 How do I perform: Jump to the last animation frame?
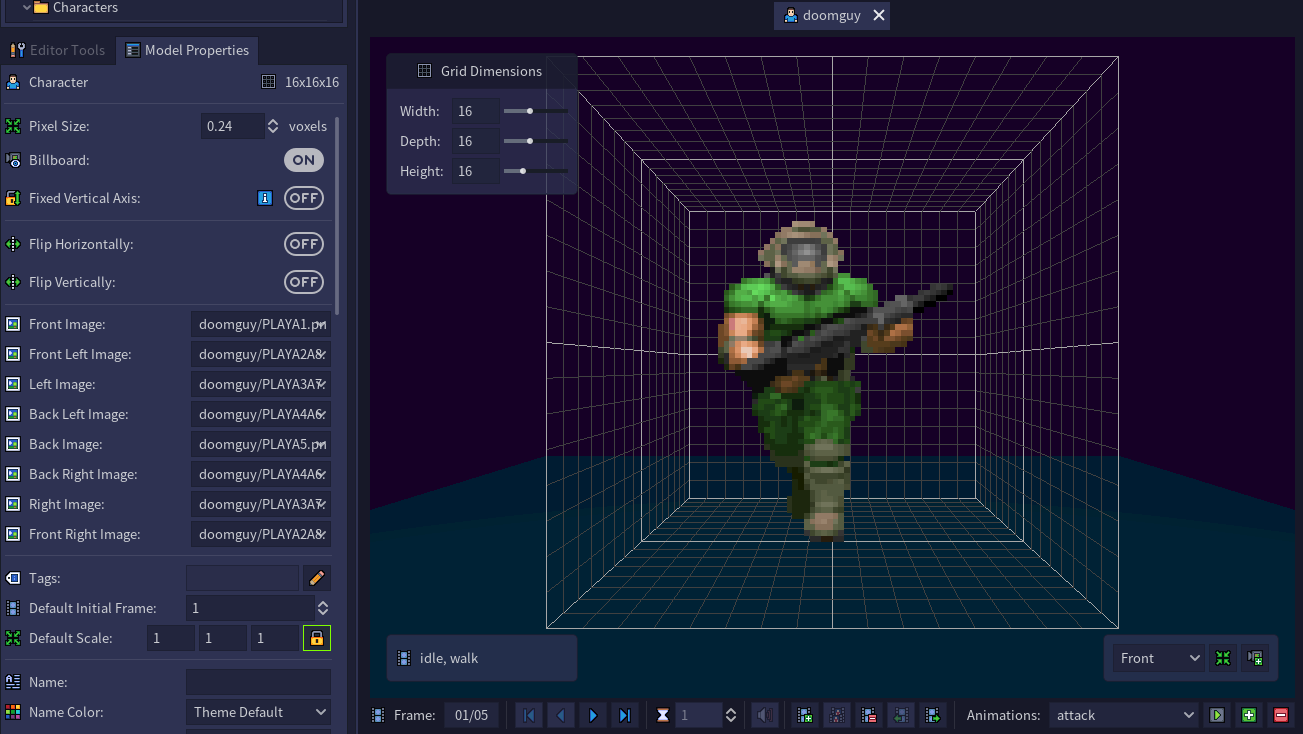point(625,715)
